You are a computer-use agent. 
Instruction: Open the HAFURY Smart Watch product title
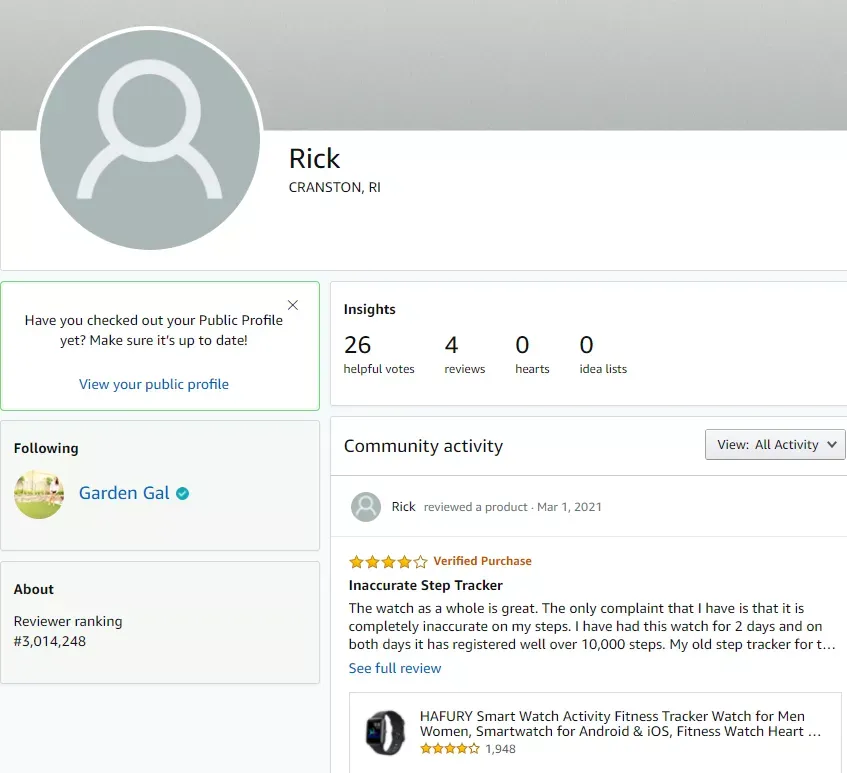620,723
